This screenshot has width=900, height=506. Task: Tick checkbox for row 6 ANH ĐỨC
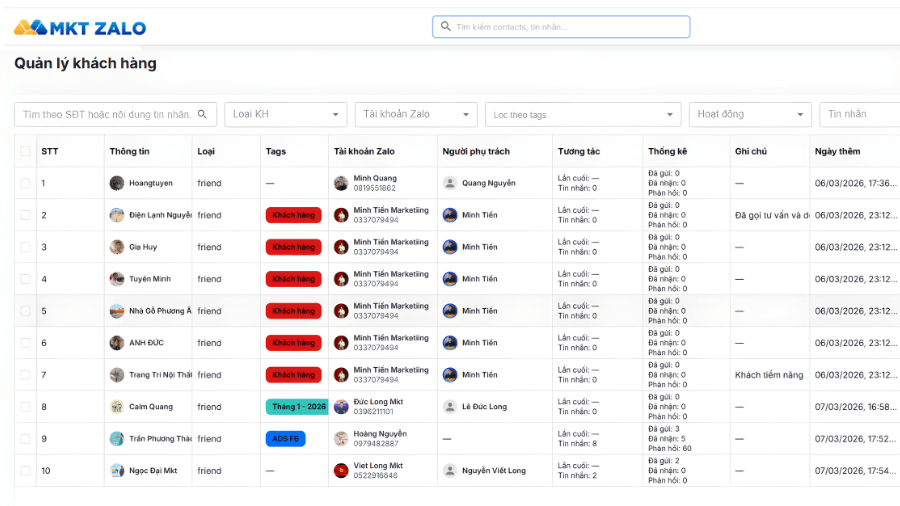coord(25,343)
